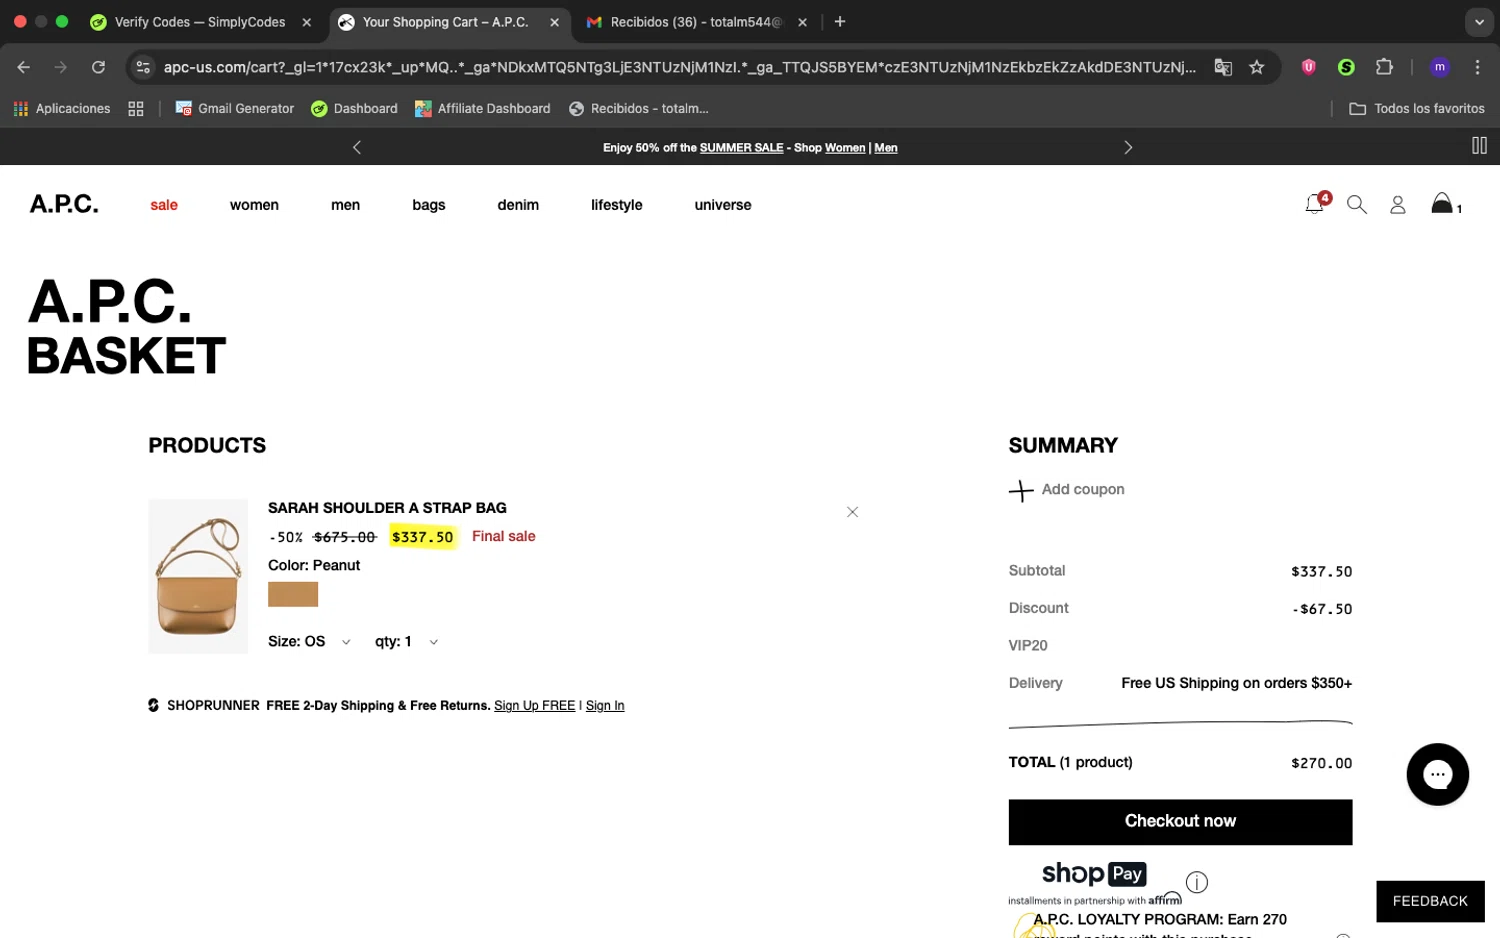Open Todos los favoritos folder
This screenshot has width=1500, height=938.
[1417, 108]
